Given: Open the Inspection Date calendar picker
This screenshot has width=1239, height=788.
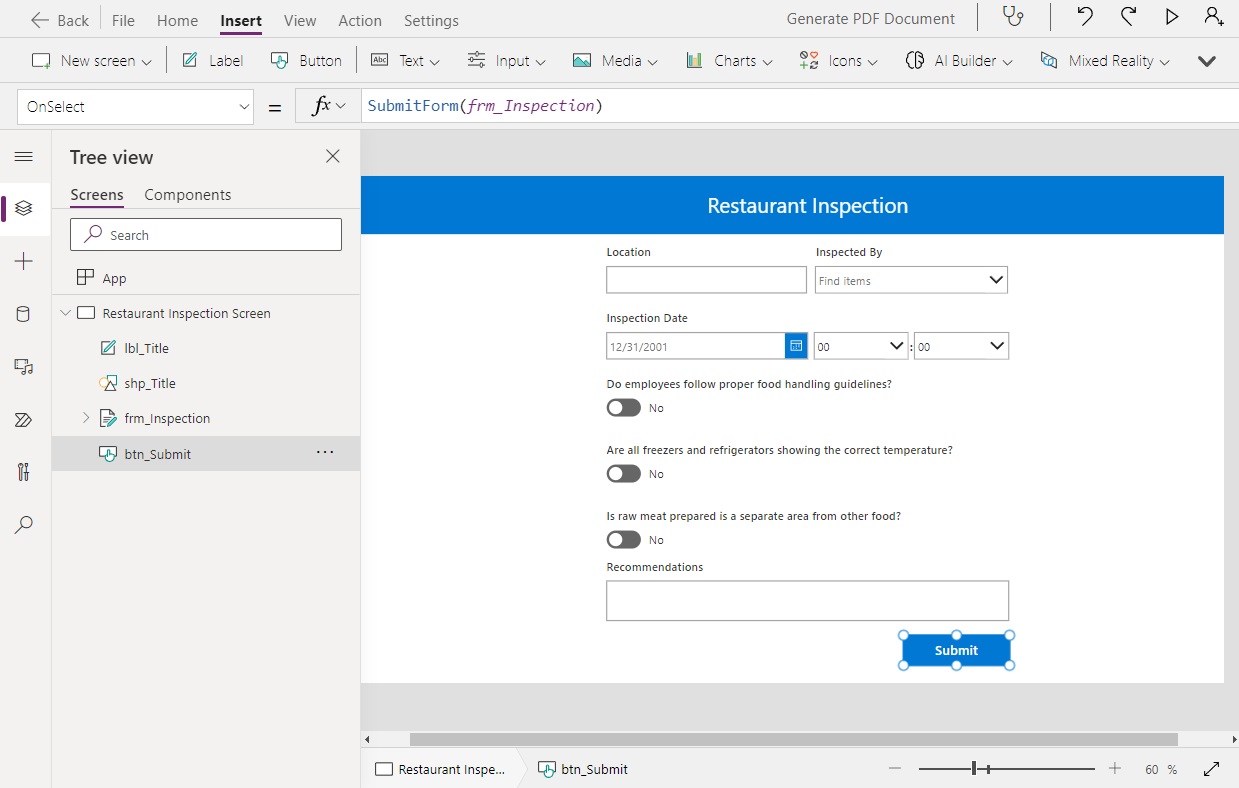Looking at the screenshot, I should coord(796,345).
